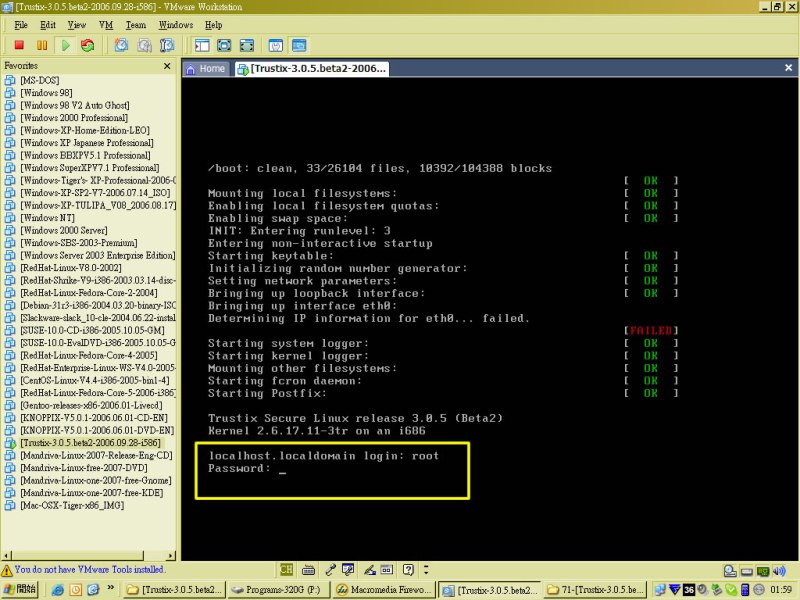Click the console view toolbar icon
Screen dimensions: 800x600
click(299, 45)
